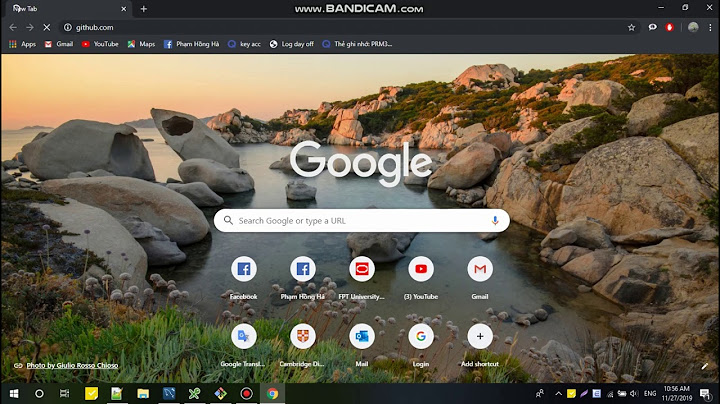The height and width of the screenshot is (404, 720).
Task: Open the Chrome three-dot menu
Action: click(710, 28)
